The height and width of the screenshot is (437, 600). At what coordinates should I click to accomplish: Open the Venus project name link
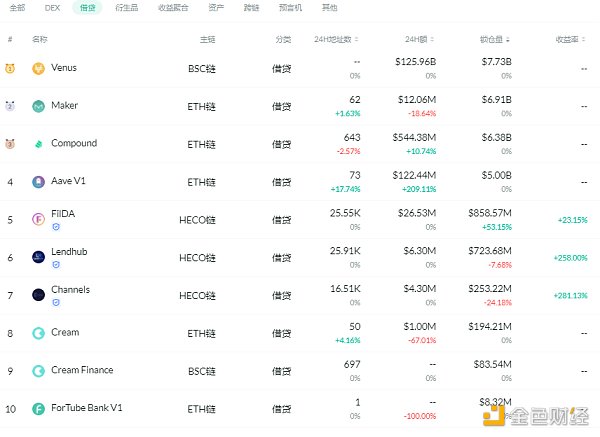coord(64,68)
